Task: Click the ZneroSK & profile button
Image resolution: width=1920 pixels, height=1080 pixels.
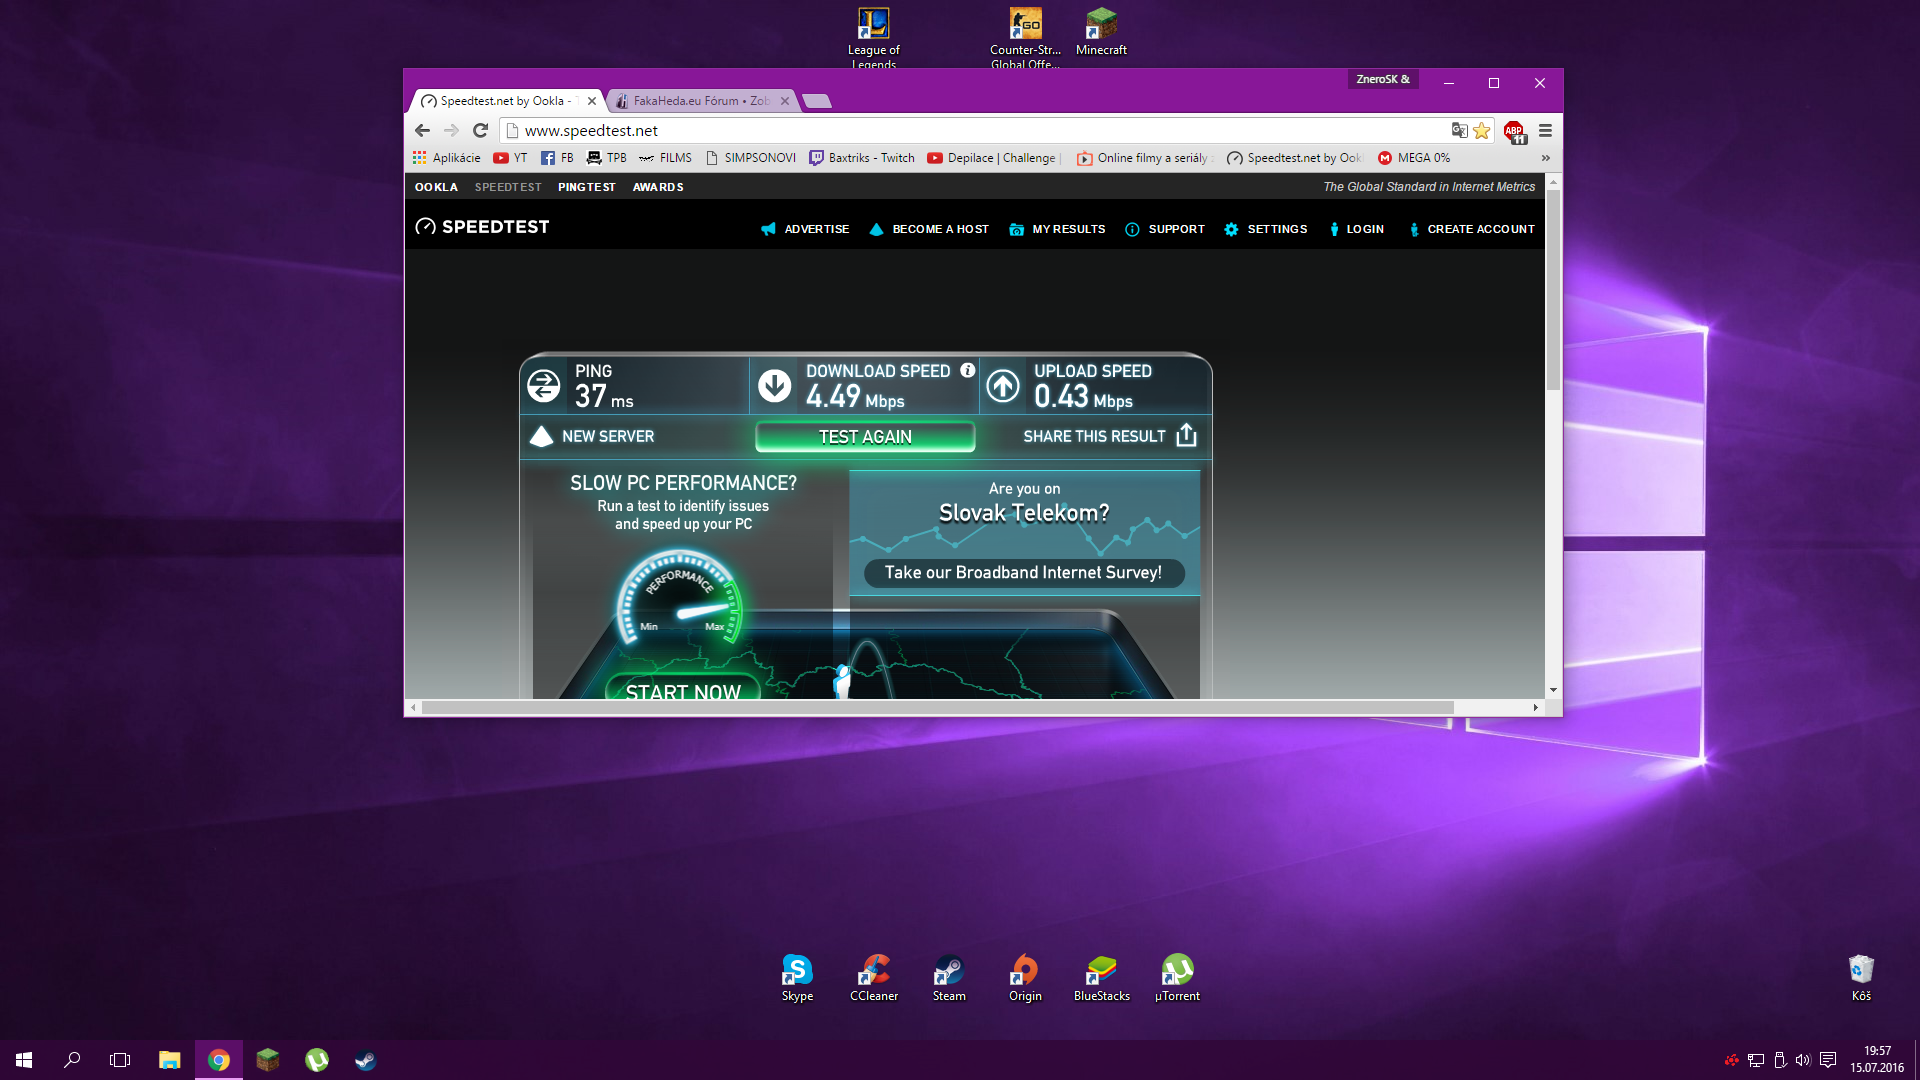Action: click(x=1383, y=80)
